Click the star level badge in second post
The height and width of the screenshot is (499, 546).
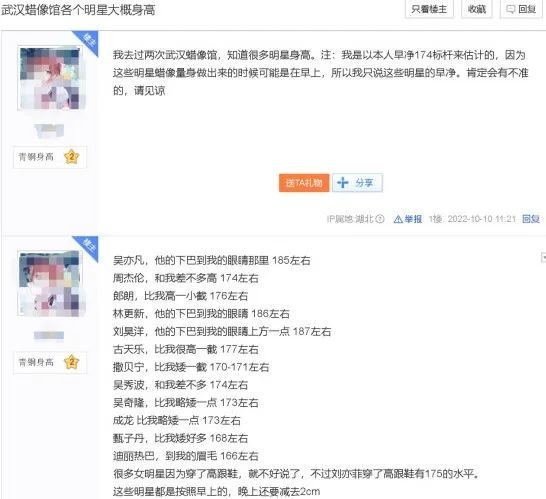coord(71,362)
